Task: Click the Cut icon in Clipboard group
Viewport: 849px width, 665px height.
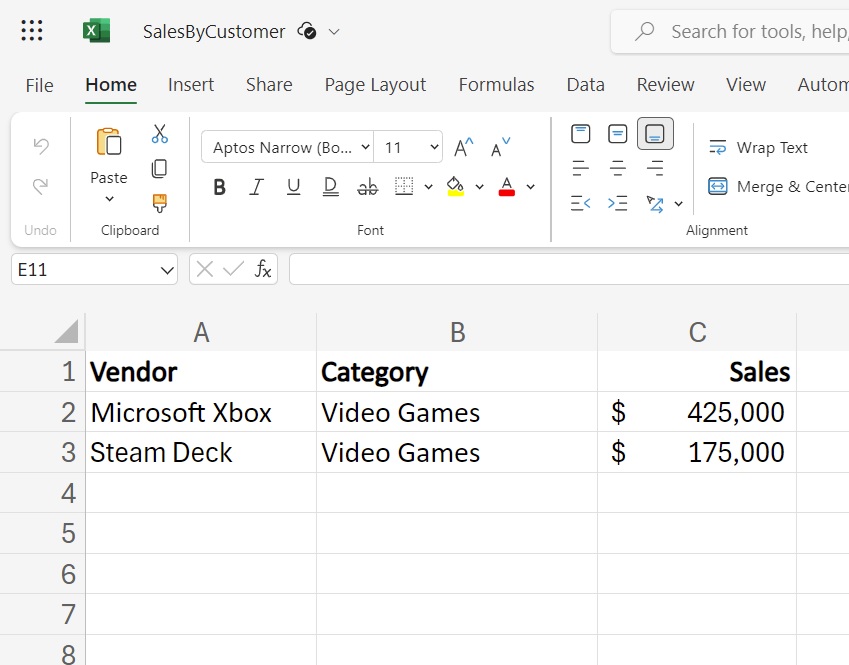Action: tap(159, 132)
